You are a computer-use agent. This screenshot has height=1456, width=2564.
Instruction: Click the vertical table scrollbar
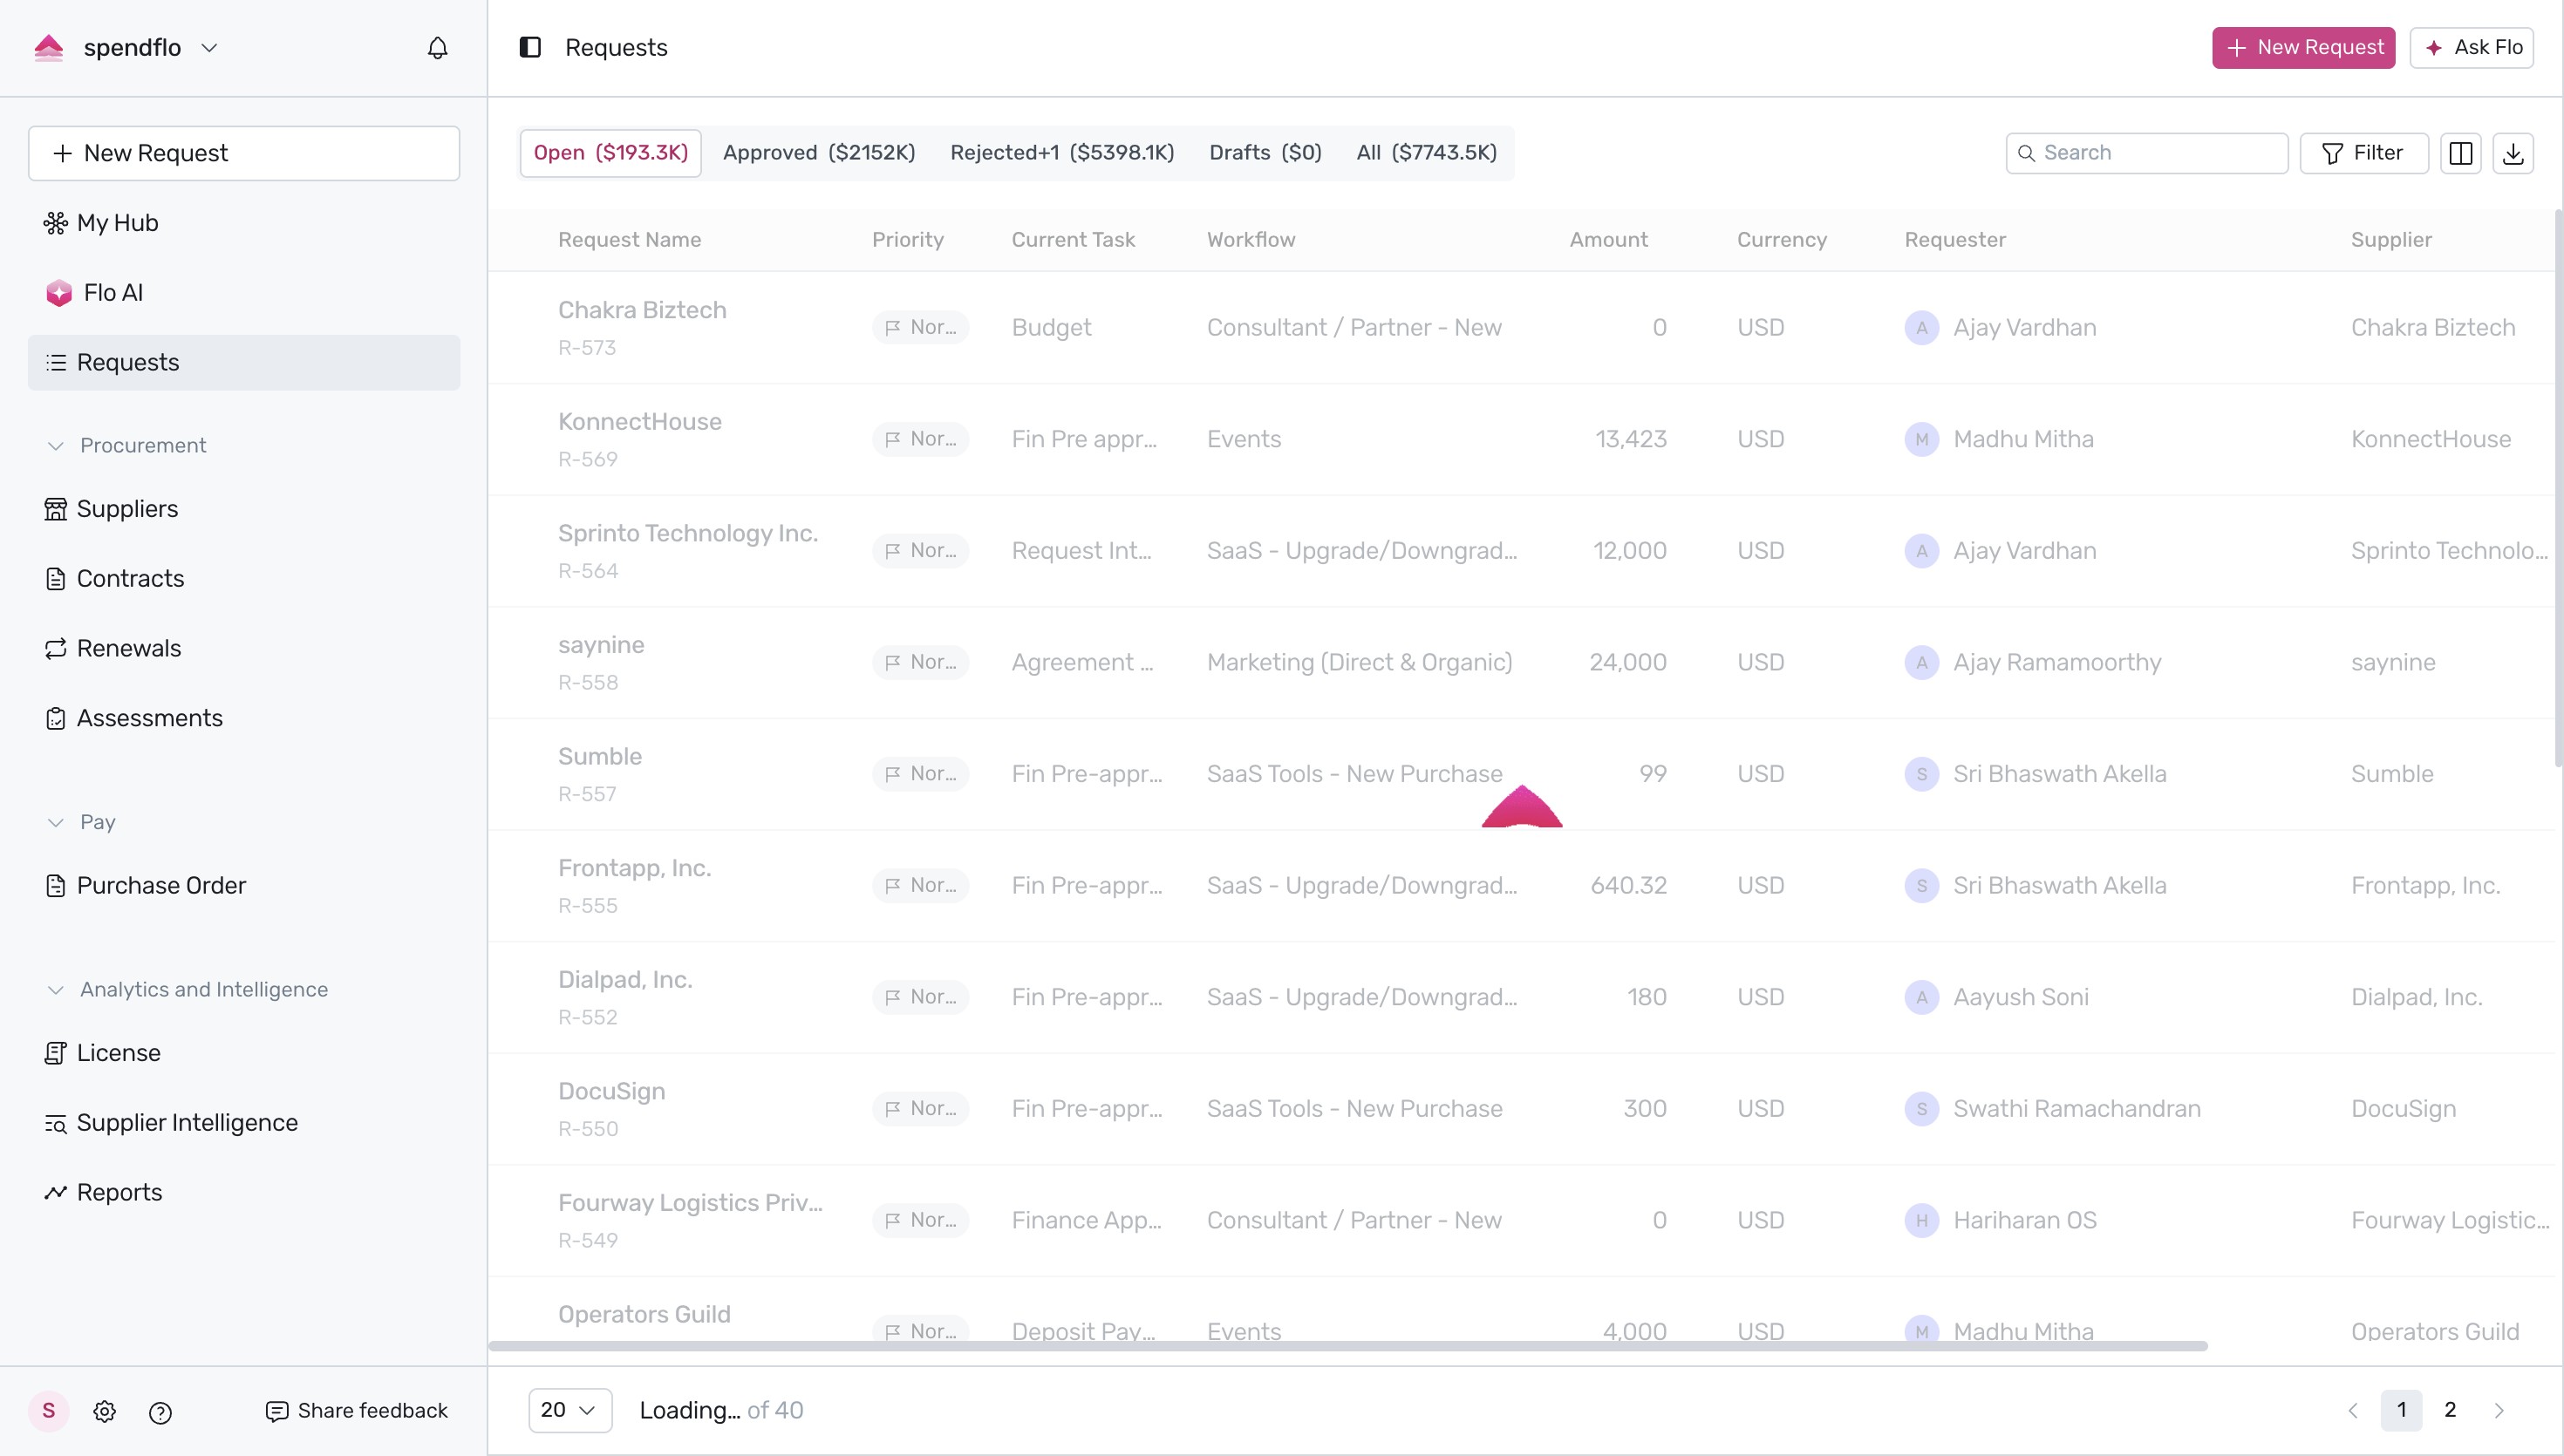pos(2558,488)
